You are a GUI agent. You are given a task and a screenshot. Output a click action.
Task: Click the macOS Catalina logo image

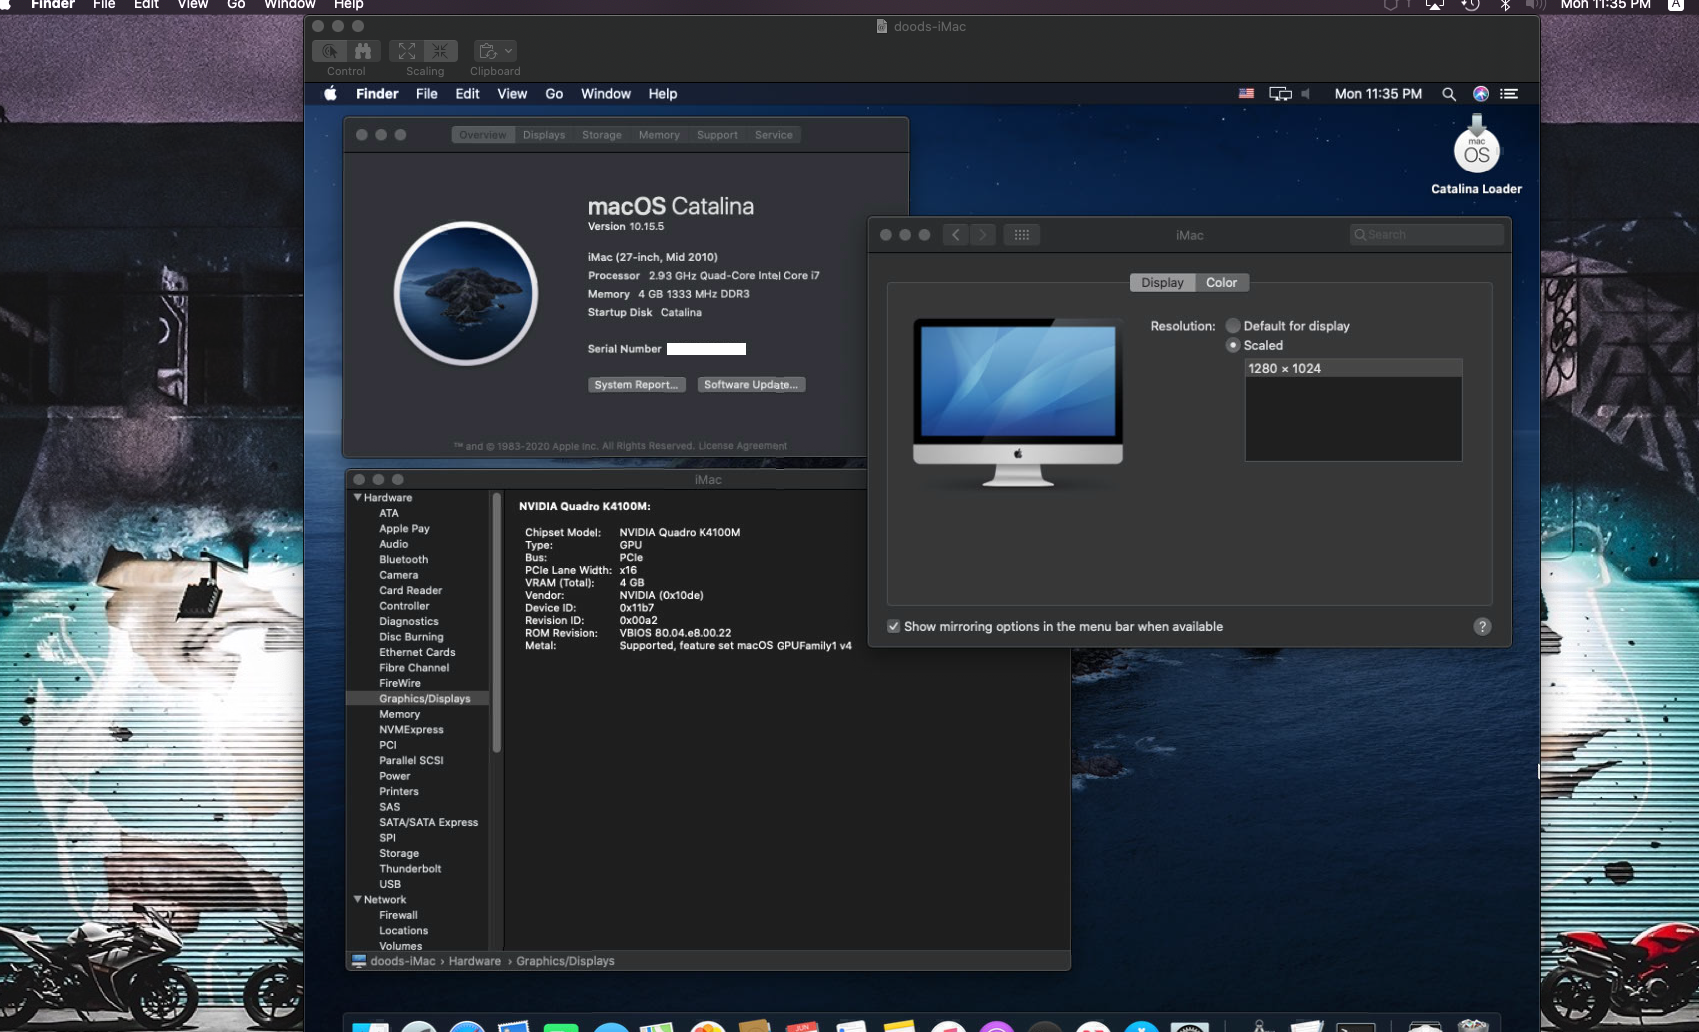pyautogui.click(x=466, y=293)
